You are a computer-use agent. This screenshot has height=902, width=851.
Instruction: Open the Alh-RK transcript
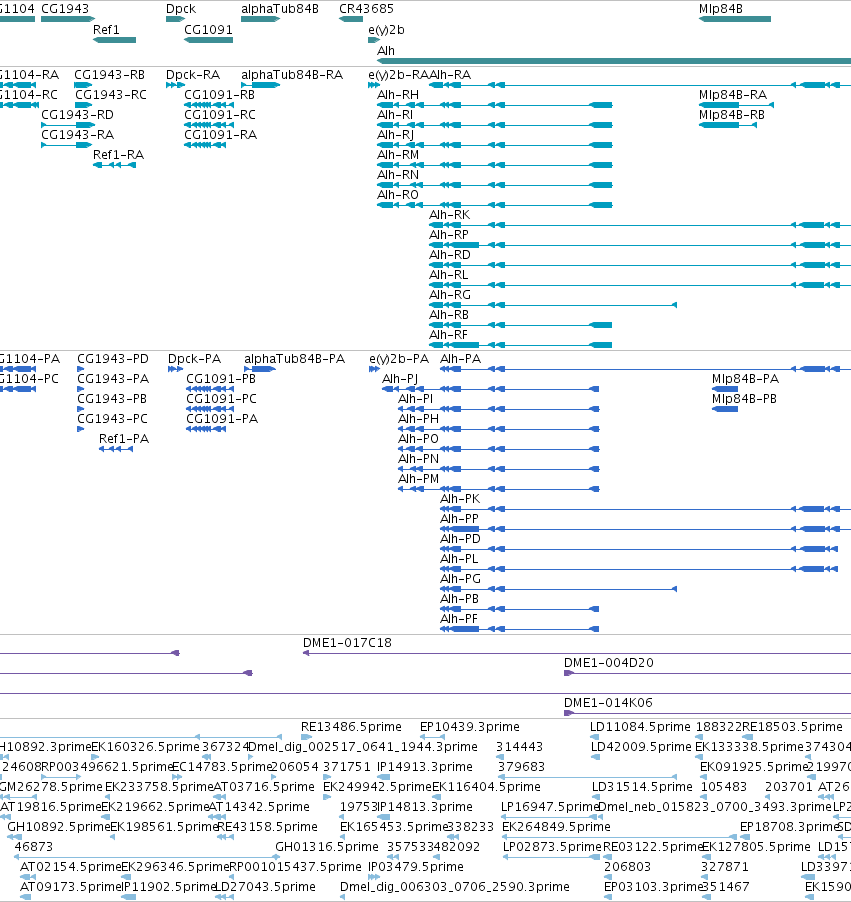click(640, 225)
